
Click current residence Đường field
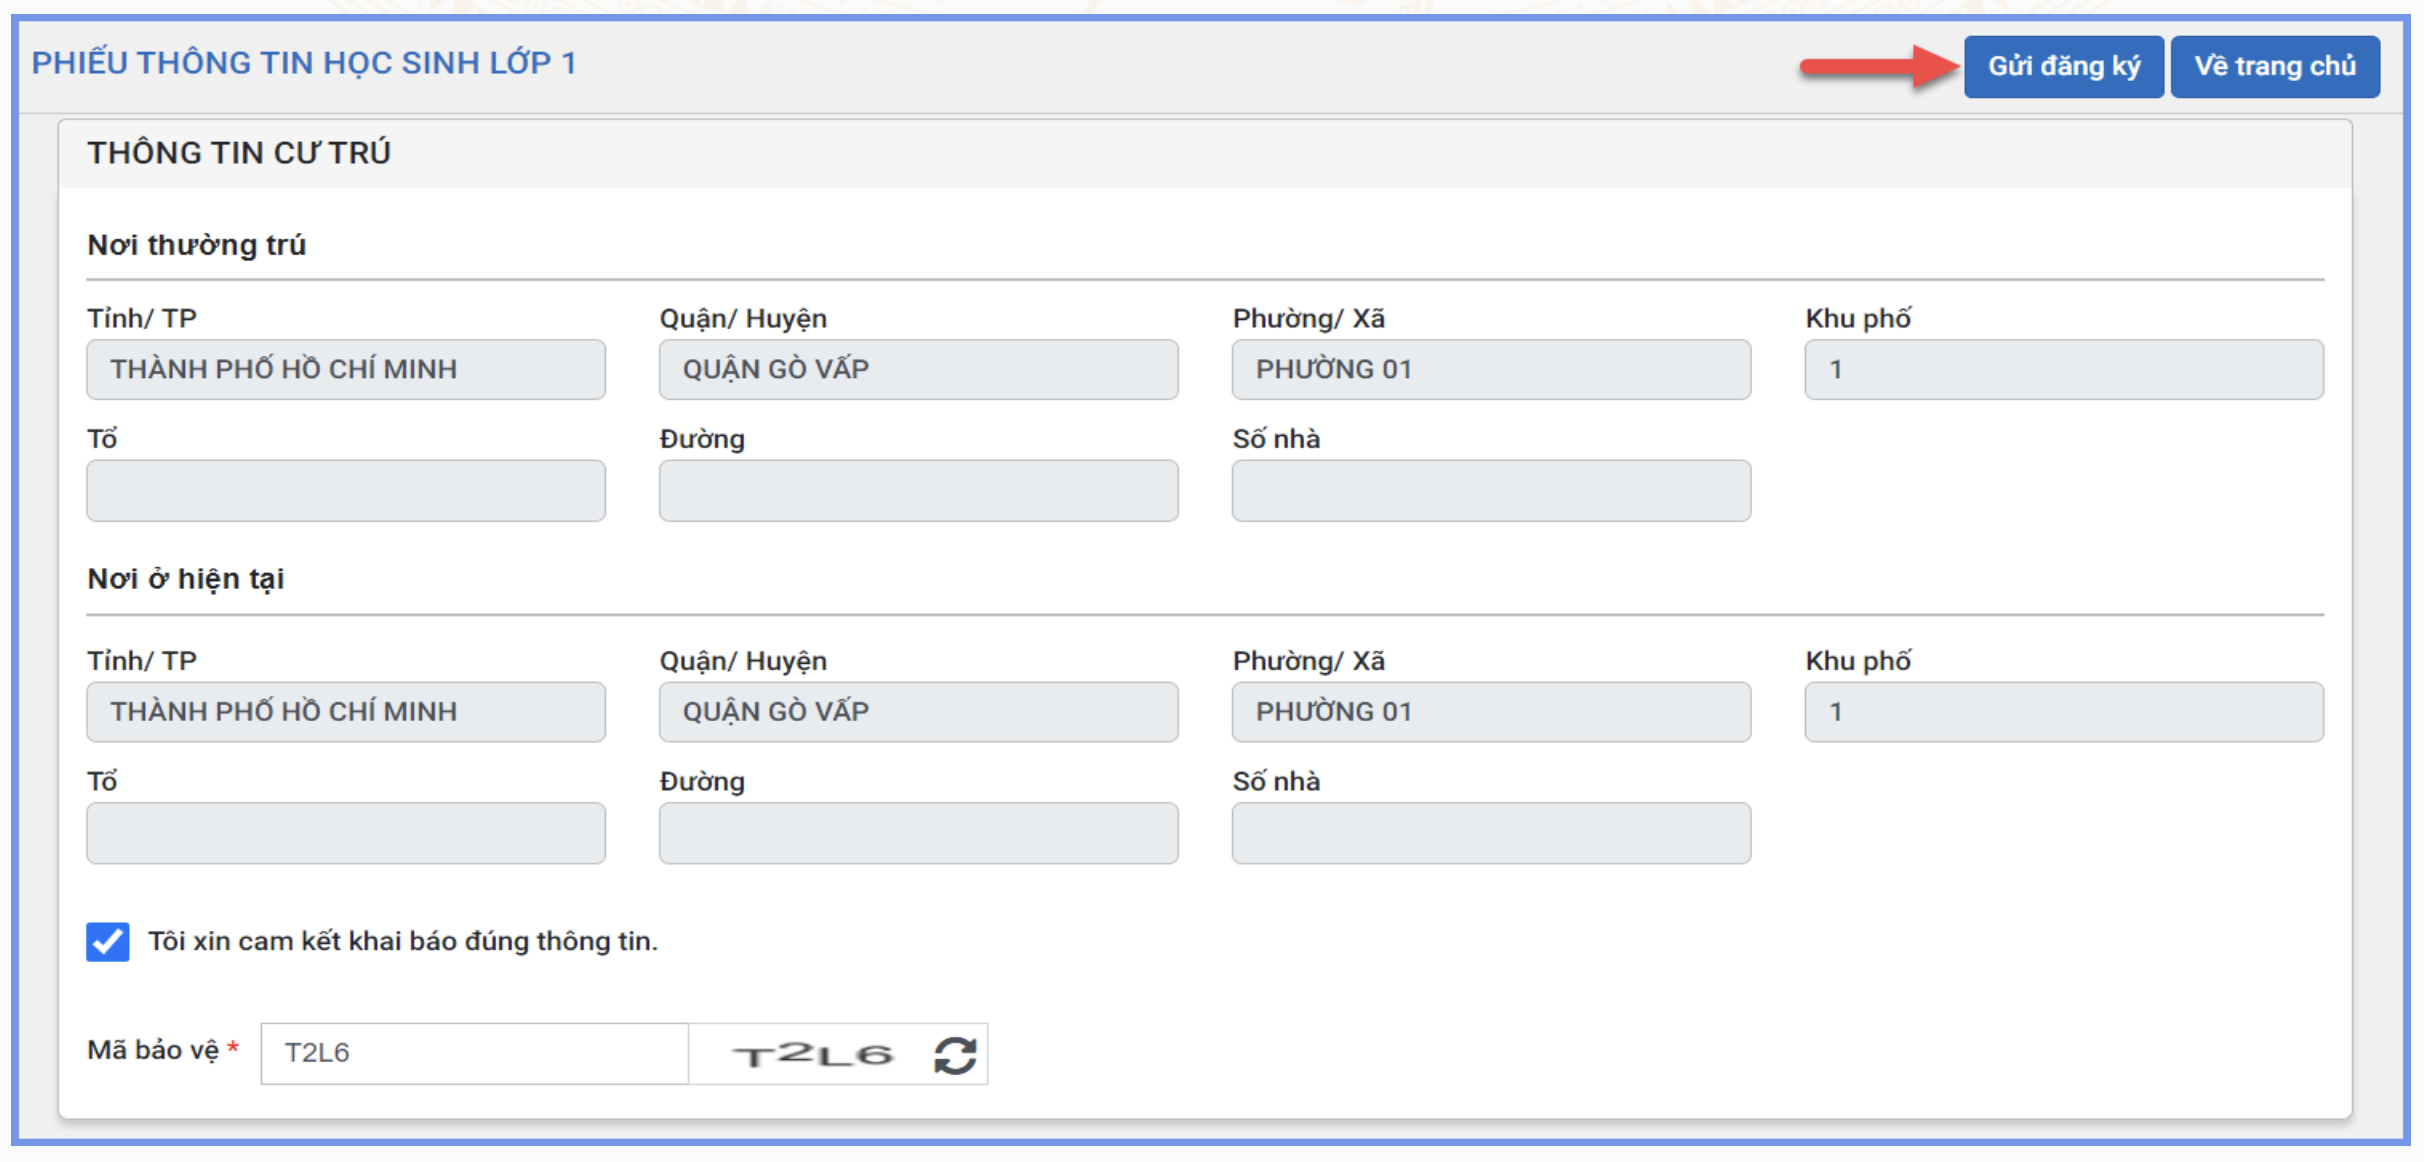click(x=918, y=832)
